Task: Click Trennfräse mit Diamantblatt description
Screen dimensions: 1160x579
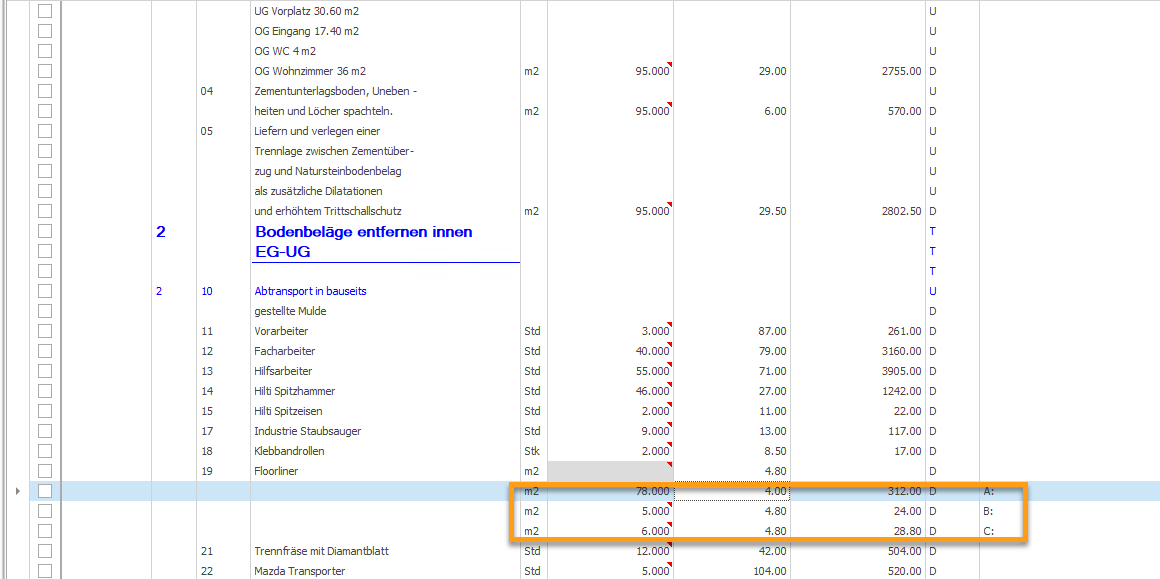Action: [x=322, y=551]
